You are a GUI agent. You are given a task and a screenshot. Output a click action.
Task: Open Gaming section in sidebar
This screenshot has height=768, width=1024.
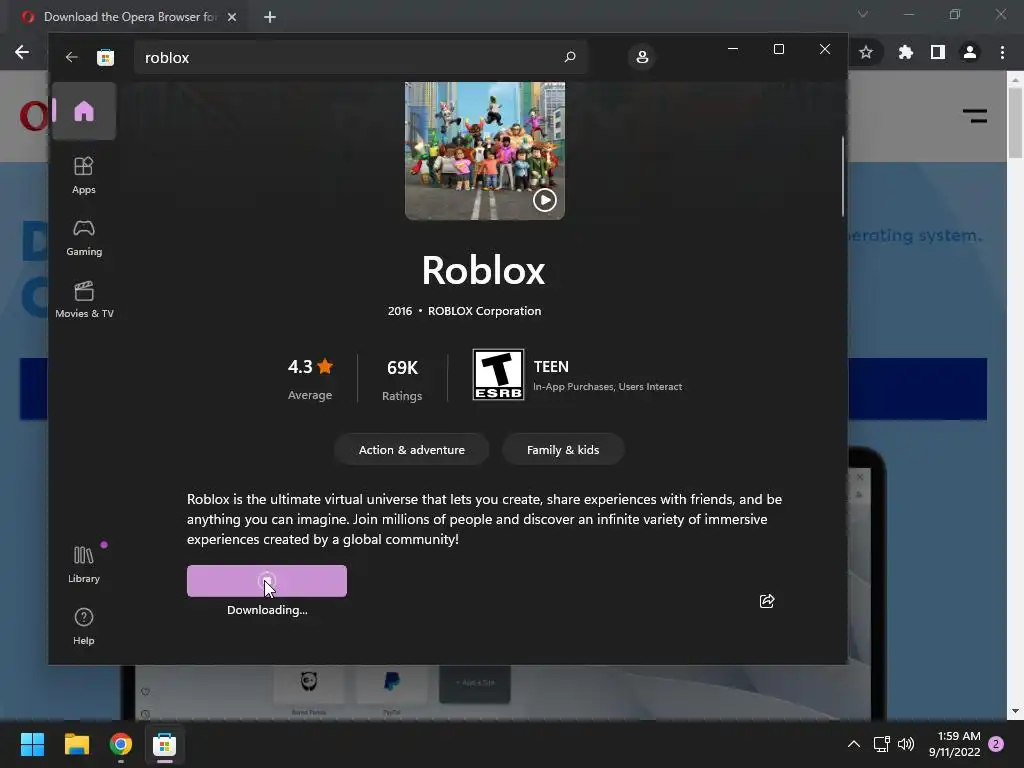(x=84, y=237)
